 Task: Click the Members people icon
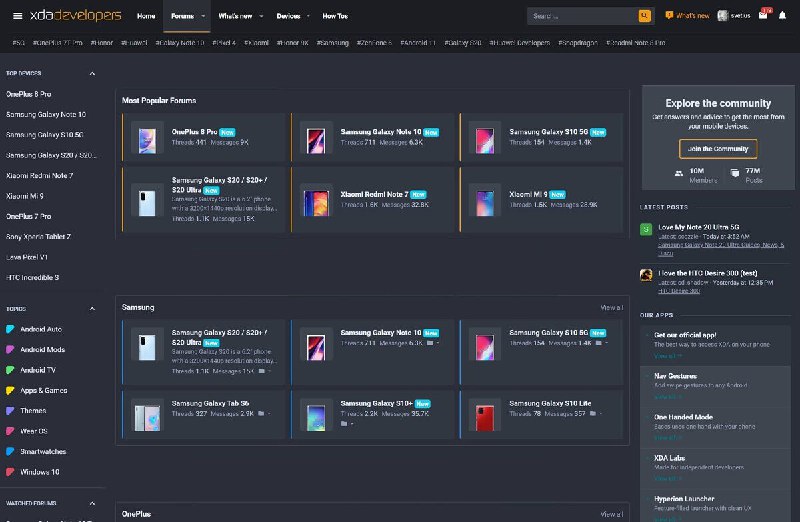679,174
